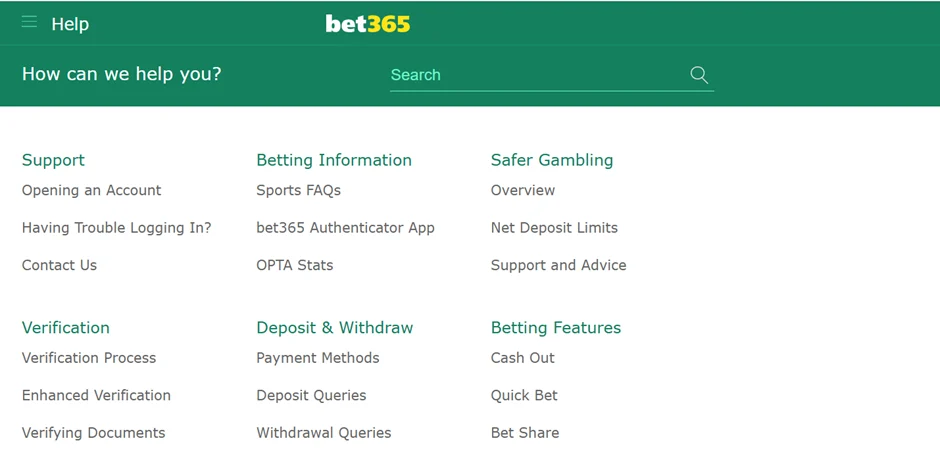The image size is (940, 470).
Task: Click the bet365 logo
Action: click(x=367, y=24)
